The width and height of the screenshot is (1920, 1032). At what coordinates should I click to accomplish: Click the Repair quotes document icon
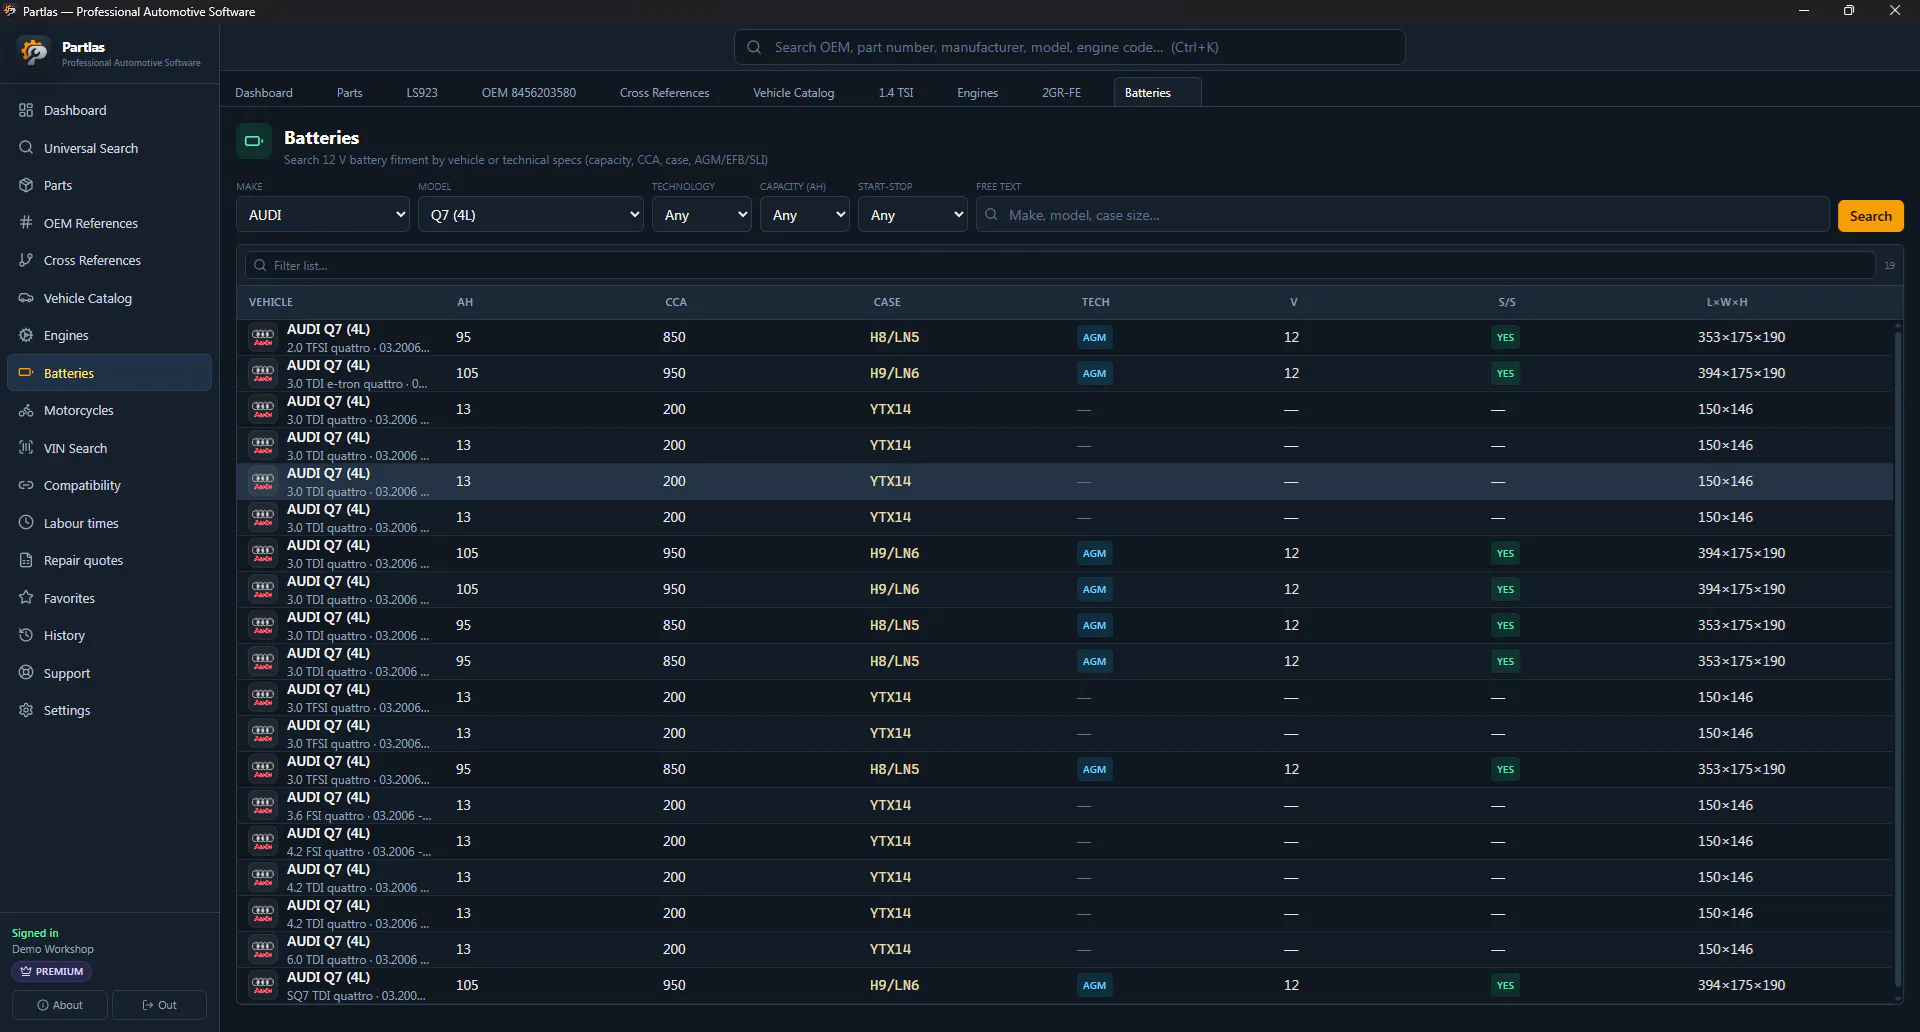click(x=26, y=561)
